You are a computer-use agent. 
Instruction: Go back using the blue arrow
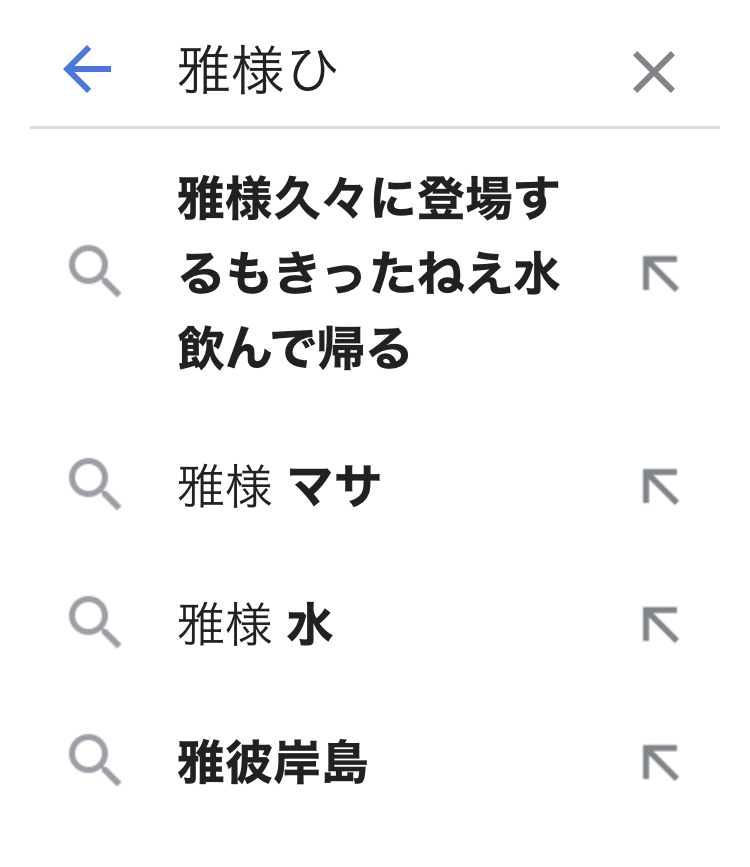87,71
